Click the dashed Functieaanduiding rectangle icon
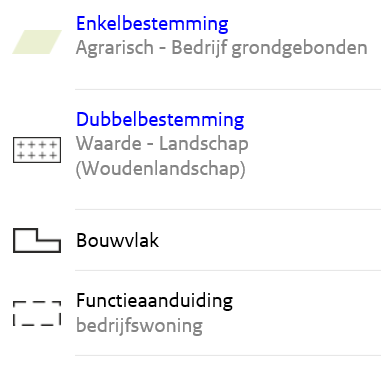 click(37, 313)
